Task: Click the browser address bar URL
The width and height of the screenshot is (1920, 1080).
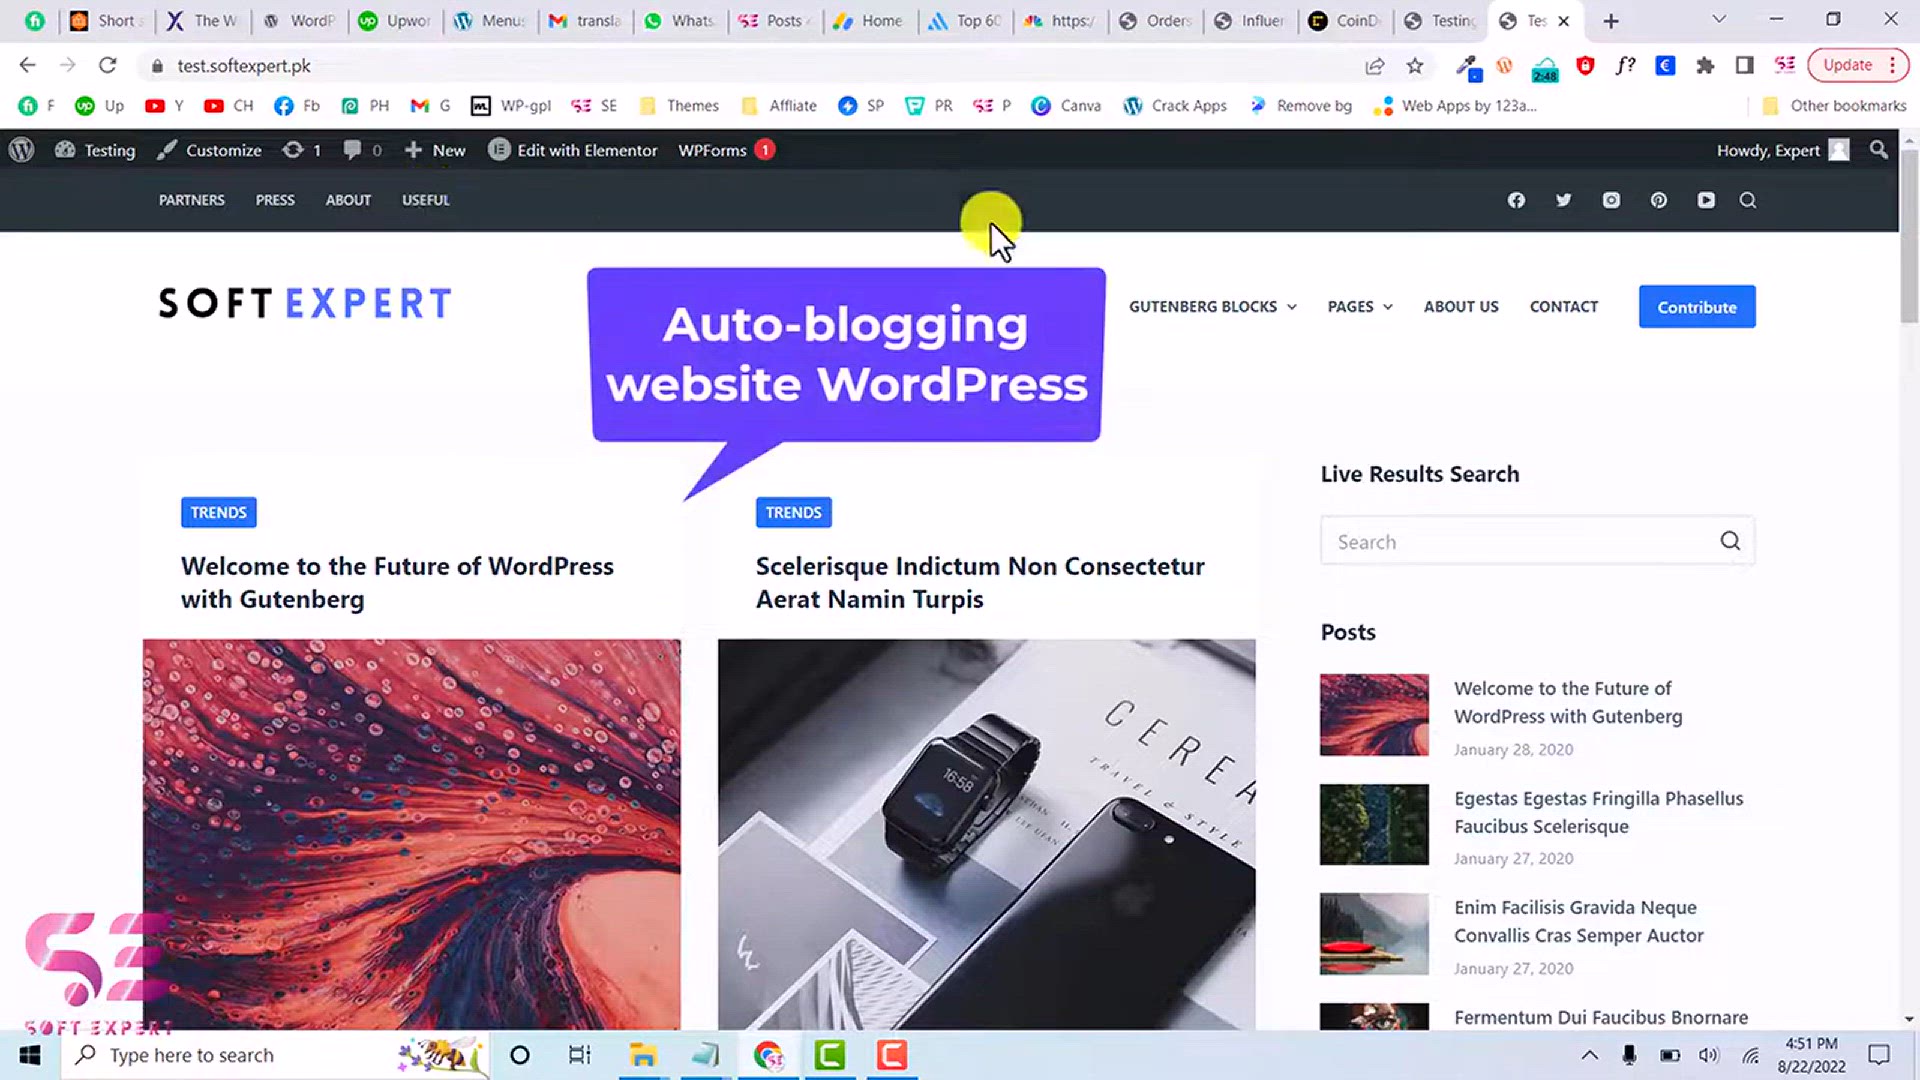Action: click(244, 66)
